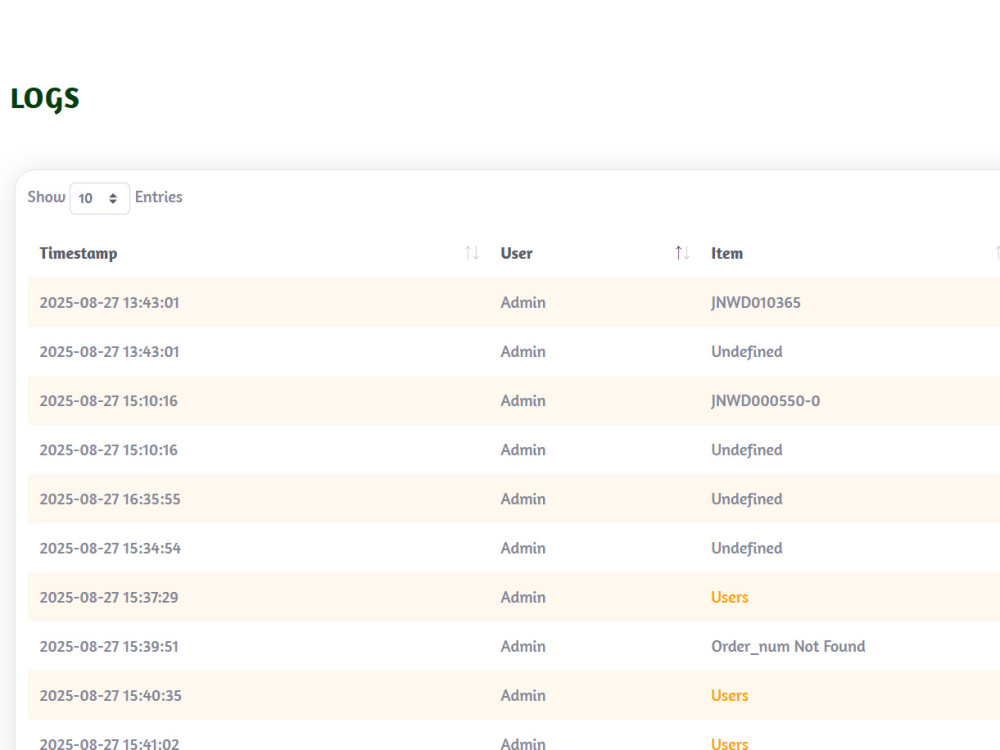Click Admin user in the JNWD000550-0 row
This screenshot has height=750, width=1000.
point(523,401)
